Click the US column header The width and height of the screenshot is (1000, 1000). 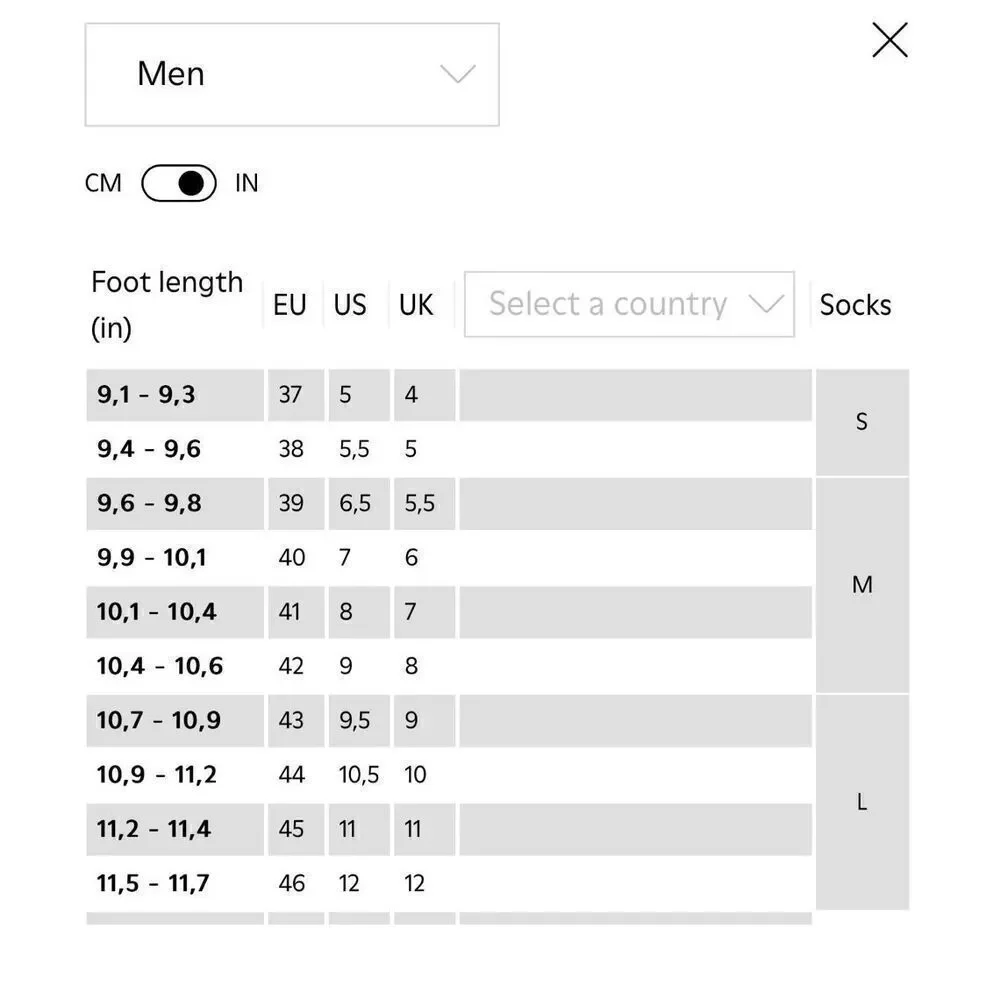[350, 305]
